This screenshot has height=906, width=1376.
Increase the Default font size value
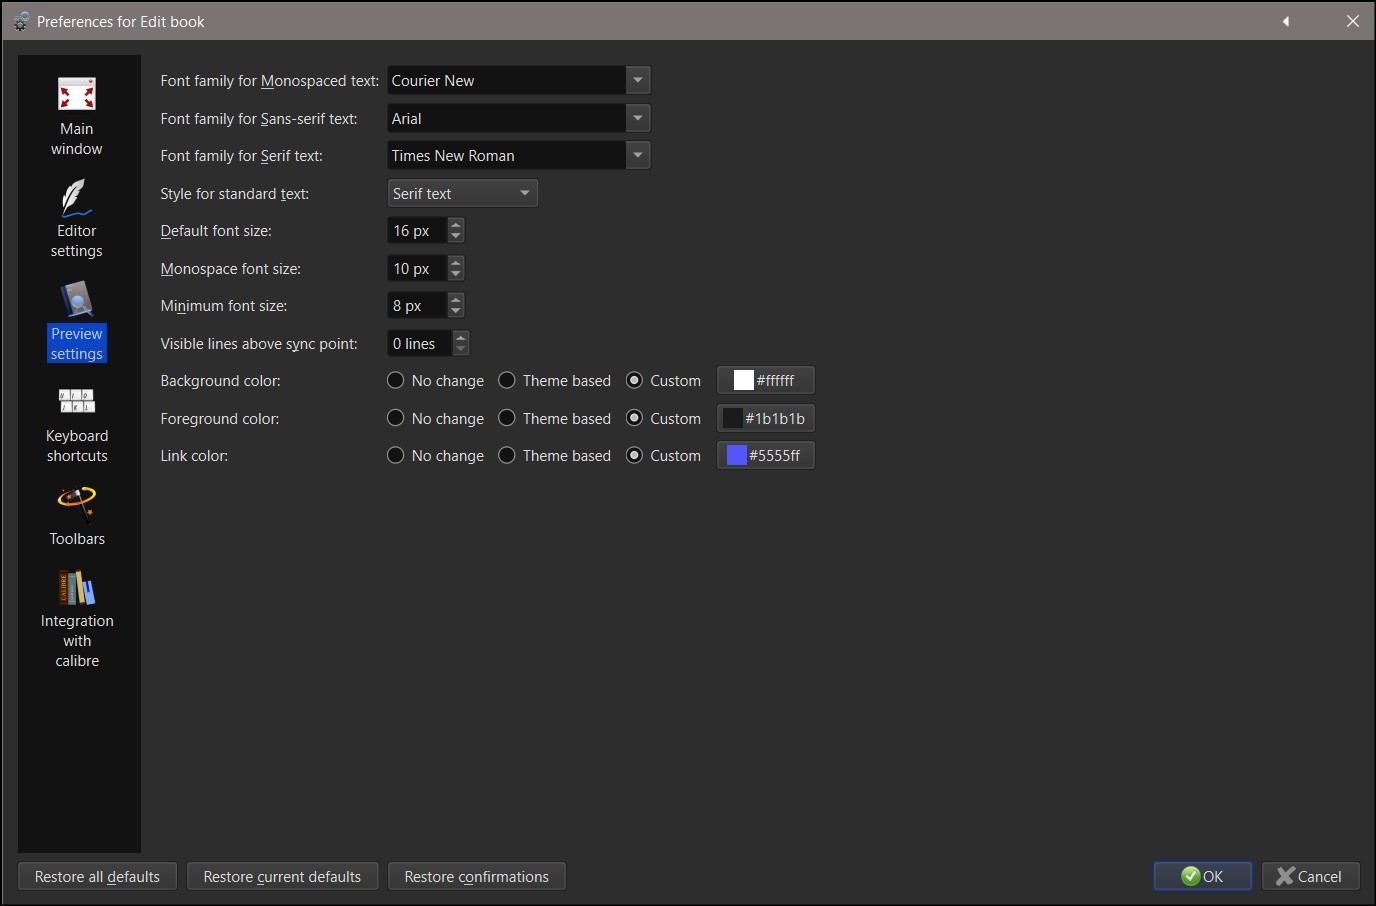[x=456, y=224]
